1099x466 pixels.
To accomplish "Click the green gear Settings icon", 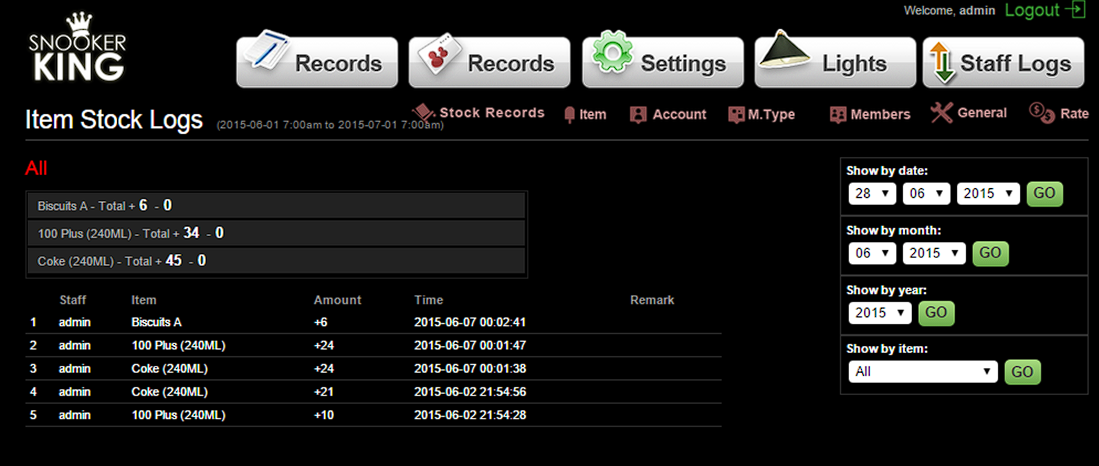I will coord(610,55).
